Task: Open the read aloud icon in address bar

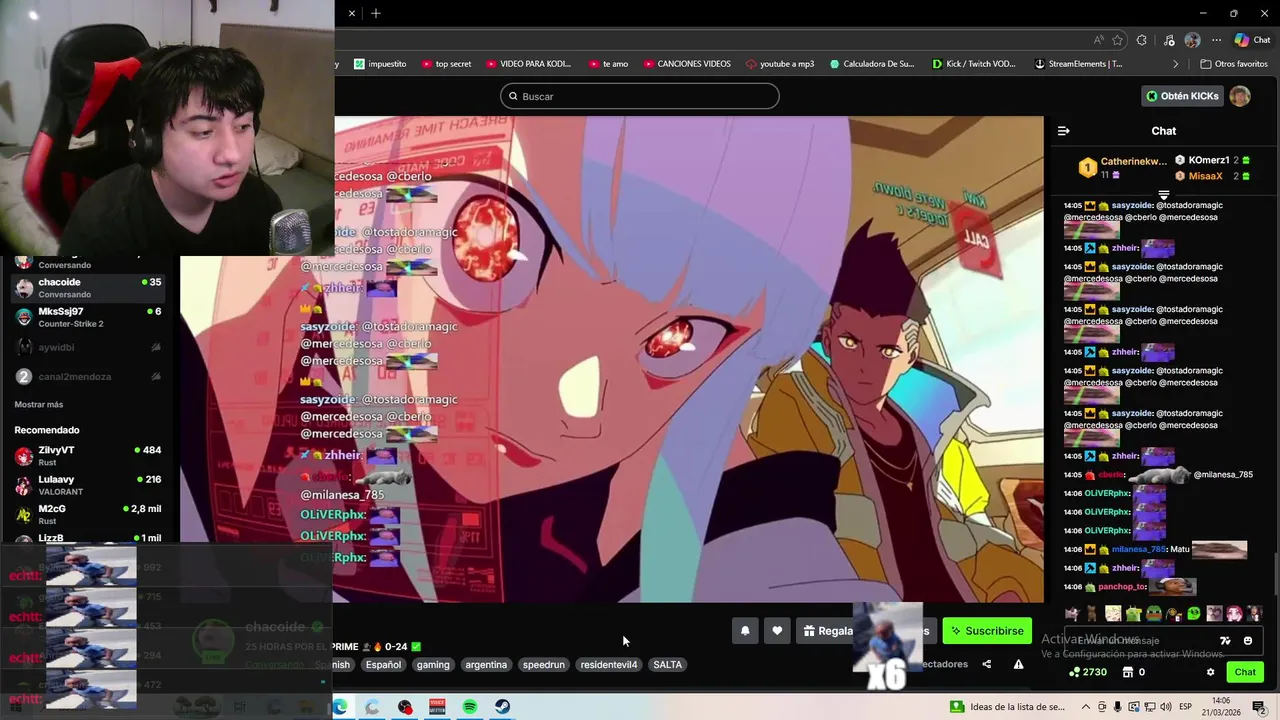Action: point(1099,40)
